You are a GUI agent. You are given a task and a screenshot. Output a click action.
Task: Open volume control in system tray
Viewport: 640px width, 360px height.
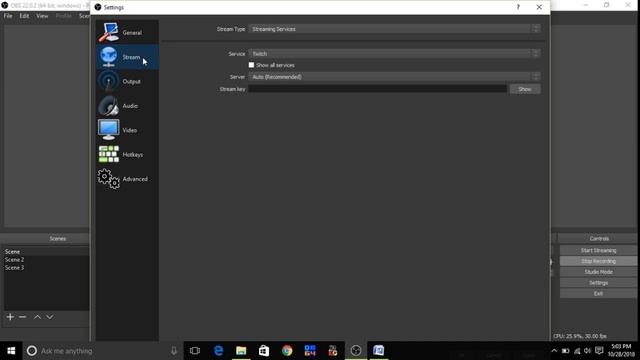pyautogui.click(x=587, y=351)
